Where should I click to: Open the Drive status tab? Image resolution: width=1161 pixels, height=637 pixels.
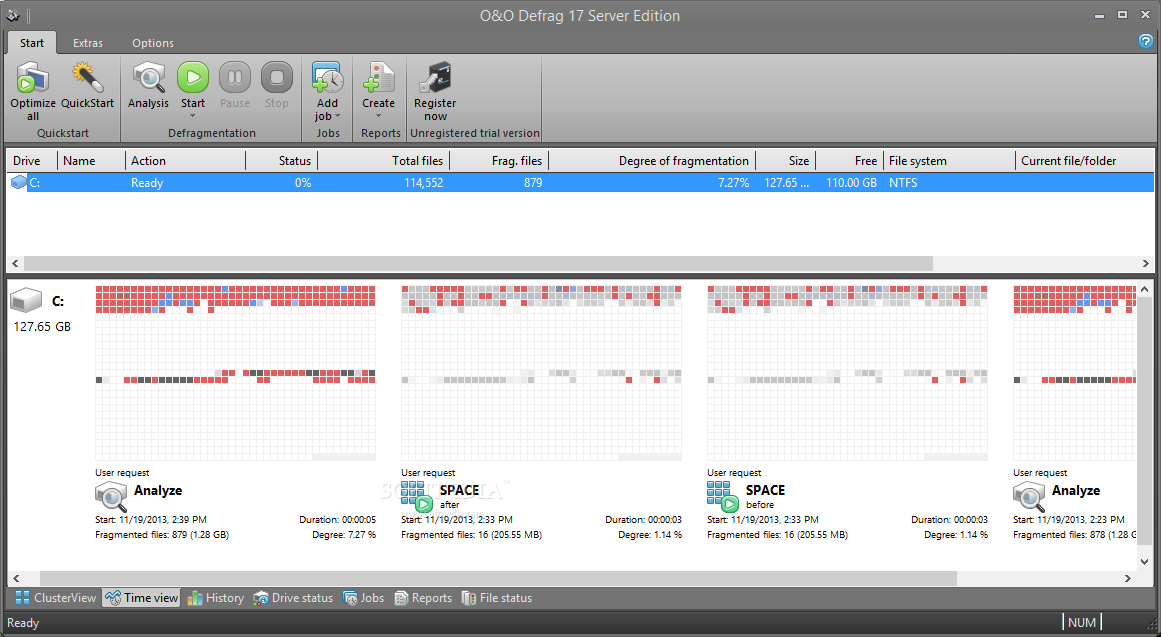[x=293, y=598]
